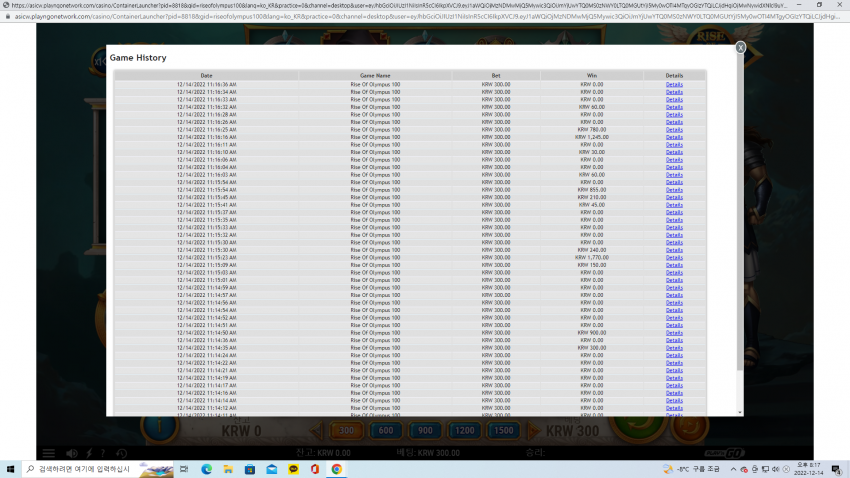Mute the game sound speaker icon
Image resolution: width=850 pixels, height=478 pixels.
pyautogui.click(x=72, y=453)
